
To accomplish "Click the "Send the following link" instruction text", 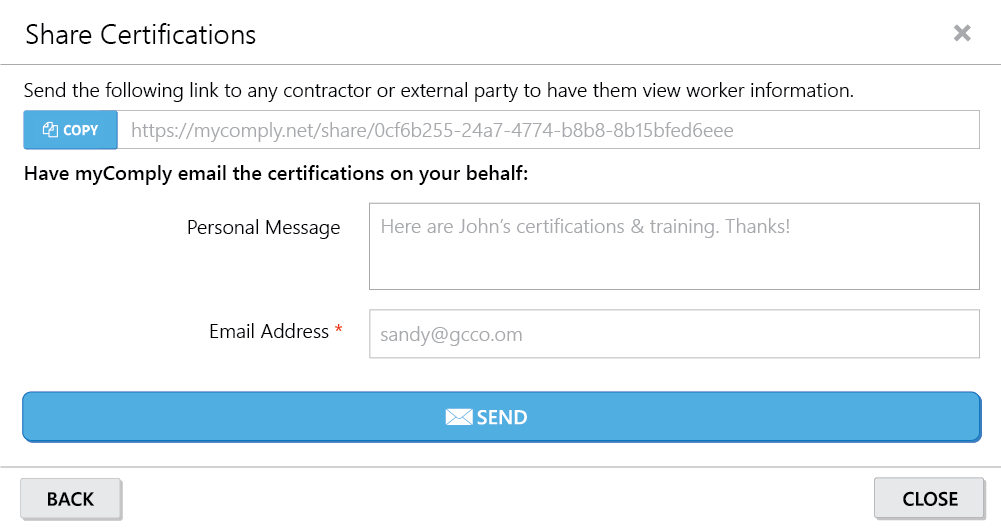I will coord(439,91).
